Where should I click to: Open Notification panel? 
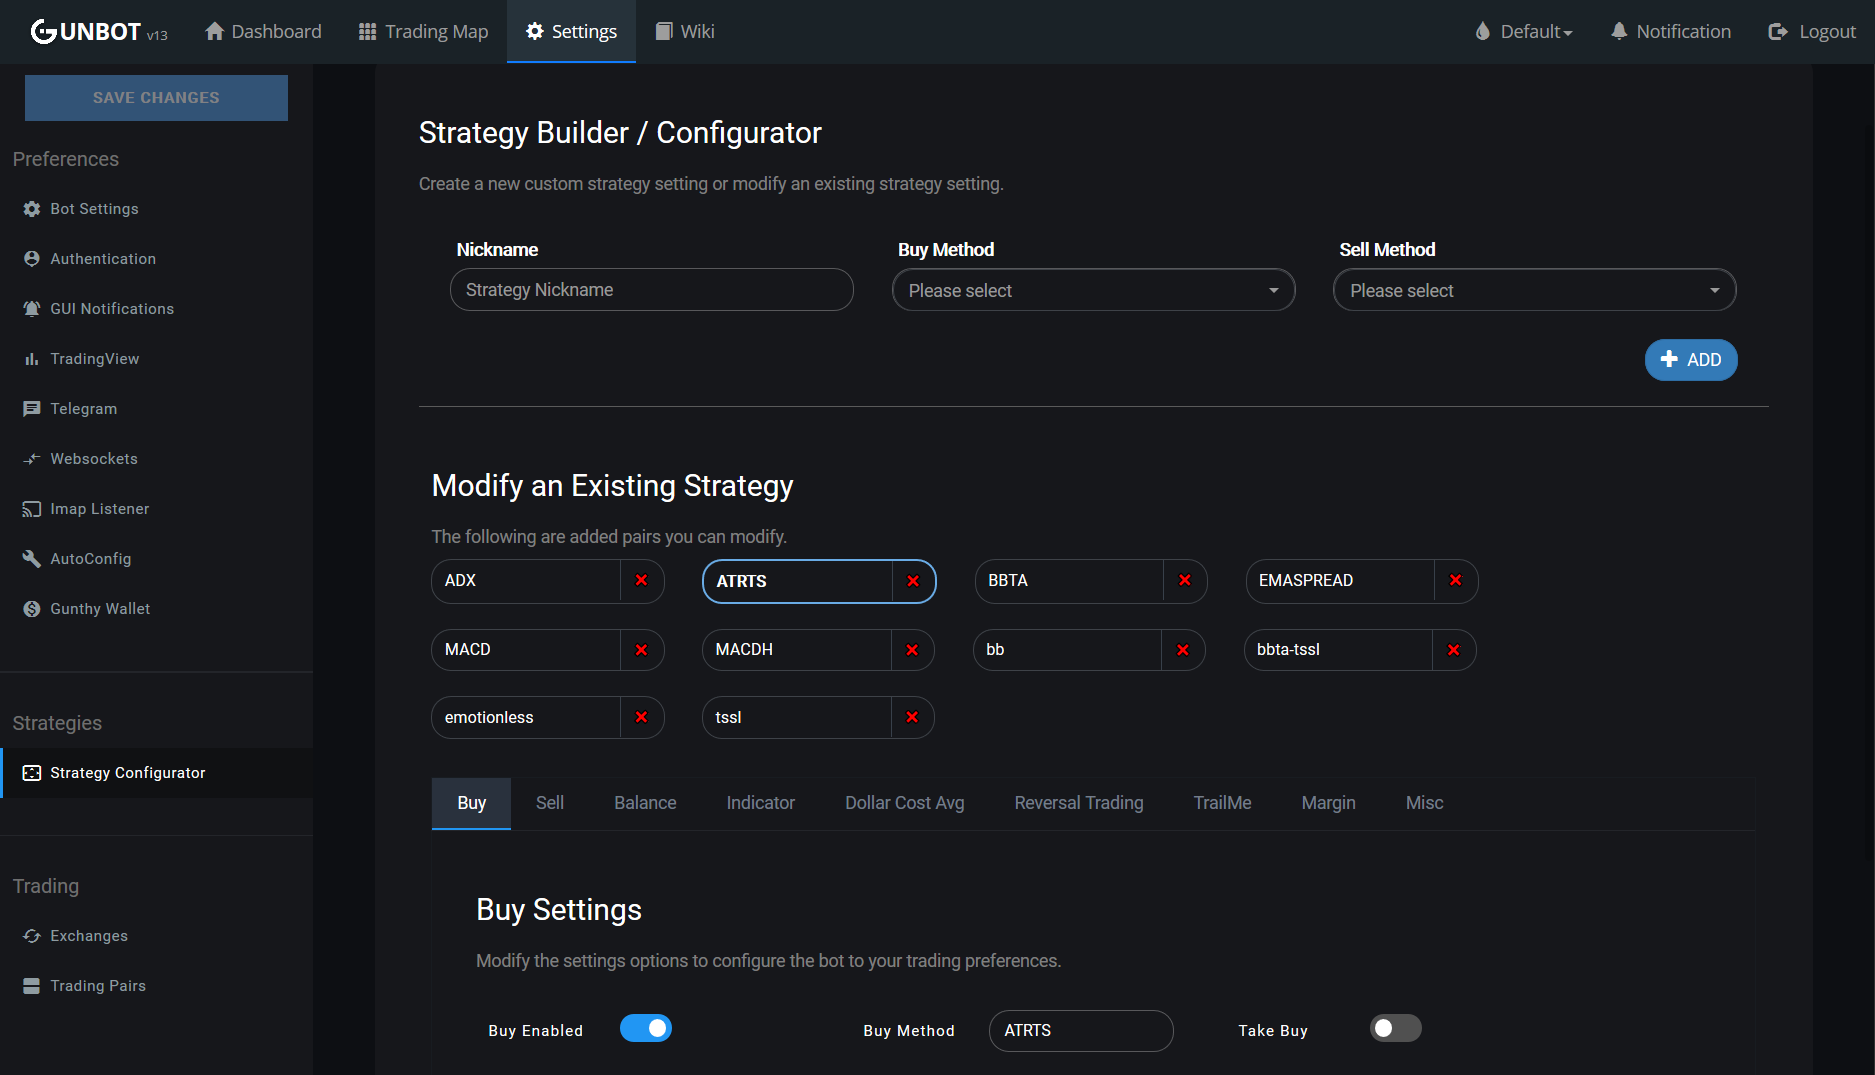[1671, 32]
